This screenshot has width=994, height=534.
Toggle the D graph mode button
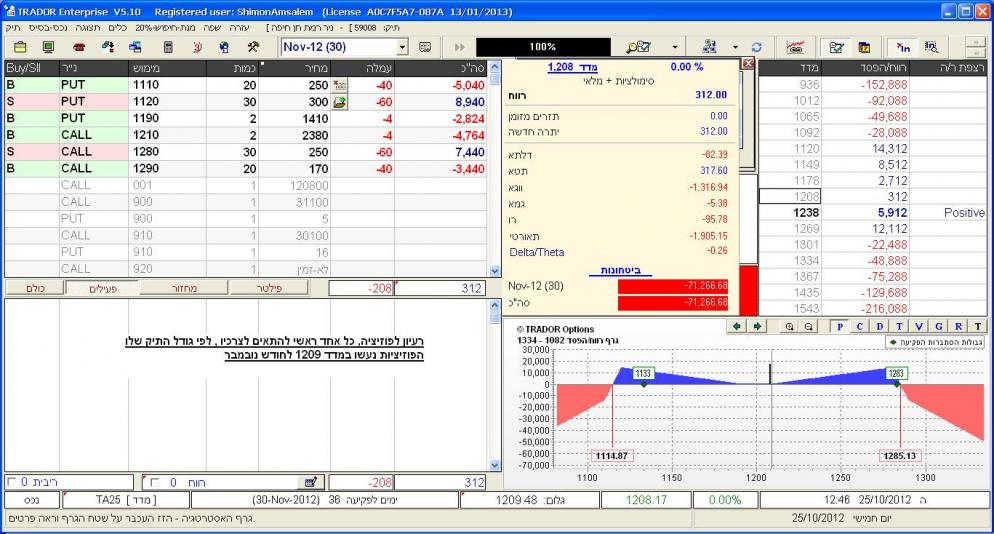click(x=879, y=326)
